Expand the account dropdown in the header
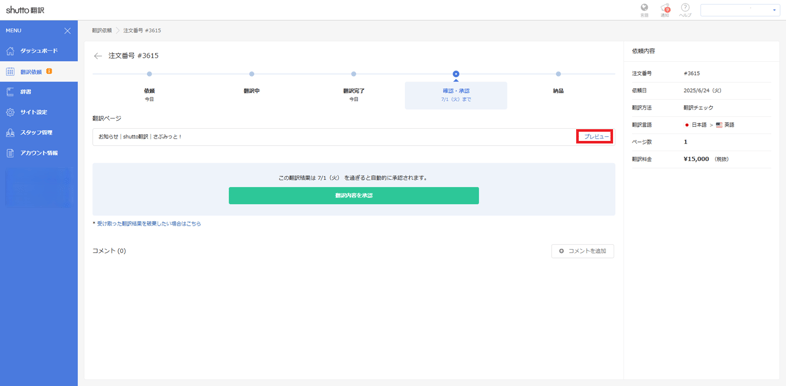The image size is (786, 386). pos(740,10)
